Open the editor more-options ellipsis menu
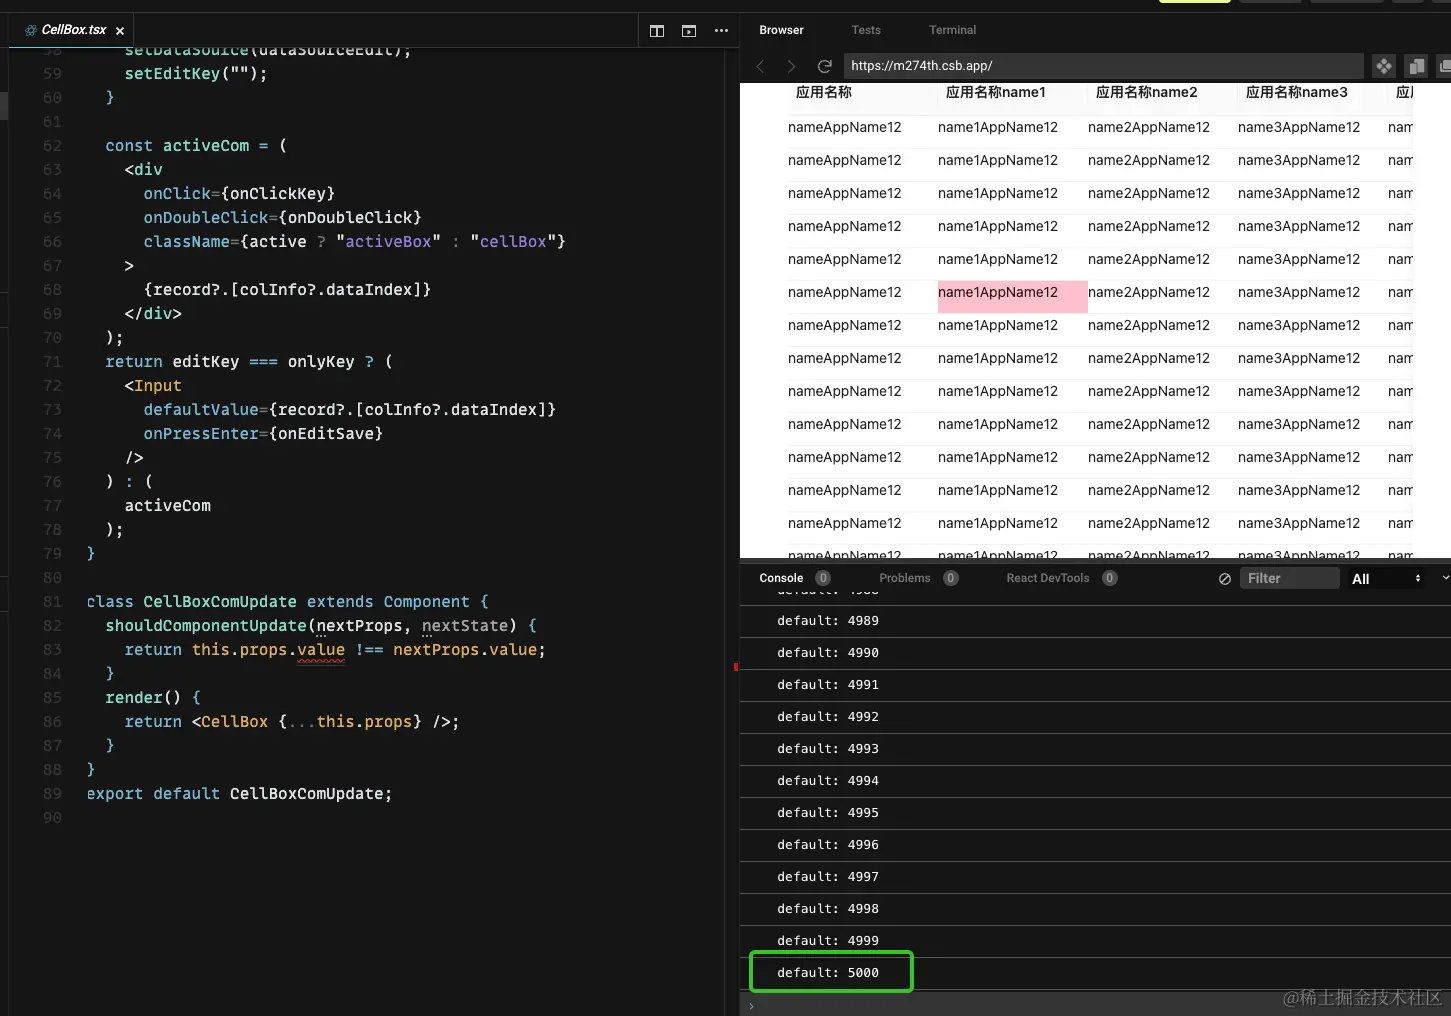The height and width of the screenshot is (1016, 1451). tap(721, 31)
